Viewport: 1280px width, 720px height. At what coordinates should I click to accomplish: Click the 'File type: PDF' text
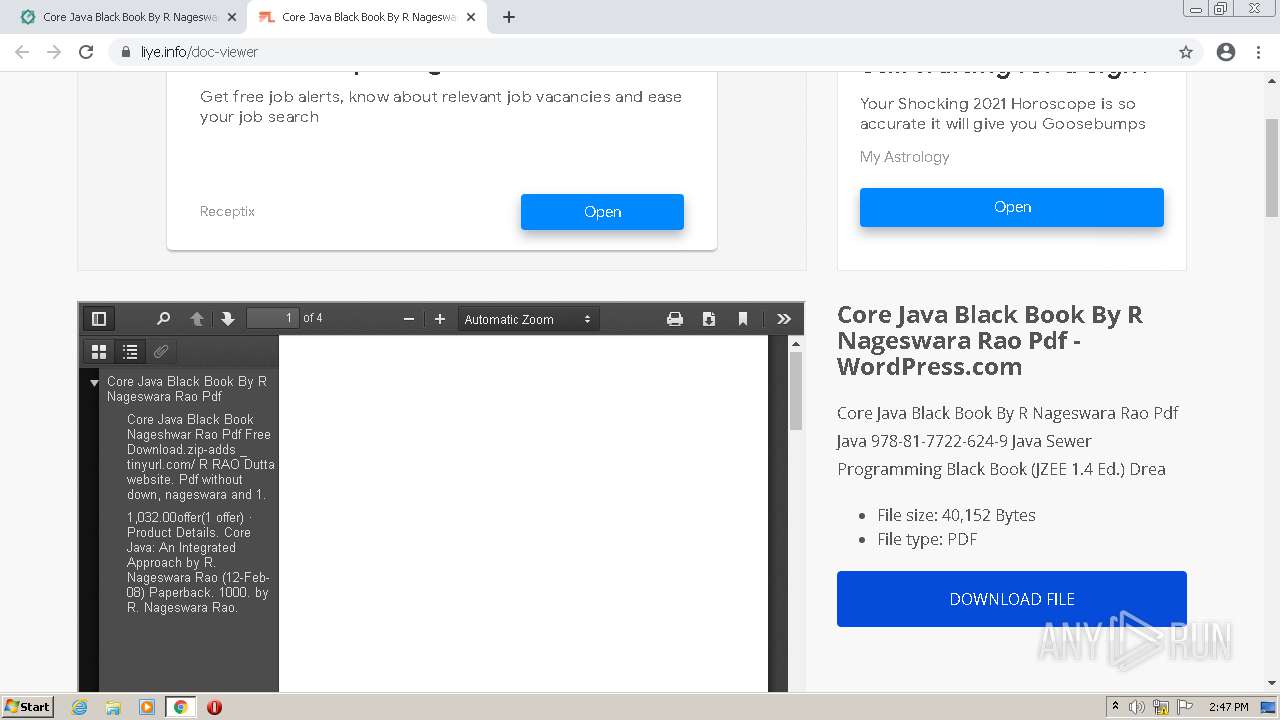coord(927,539)
